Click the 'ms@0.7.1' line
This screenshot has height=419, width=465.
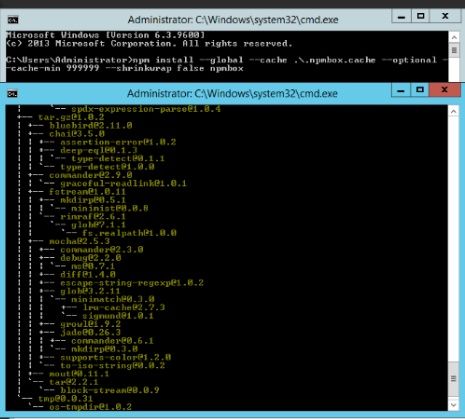point(93,267)
